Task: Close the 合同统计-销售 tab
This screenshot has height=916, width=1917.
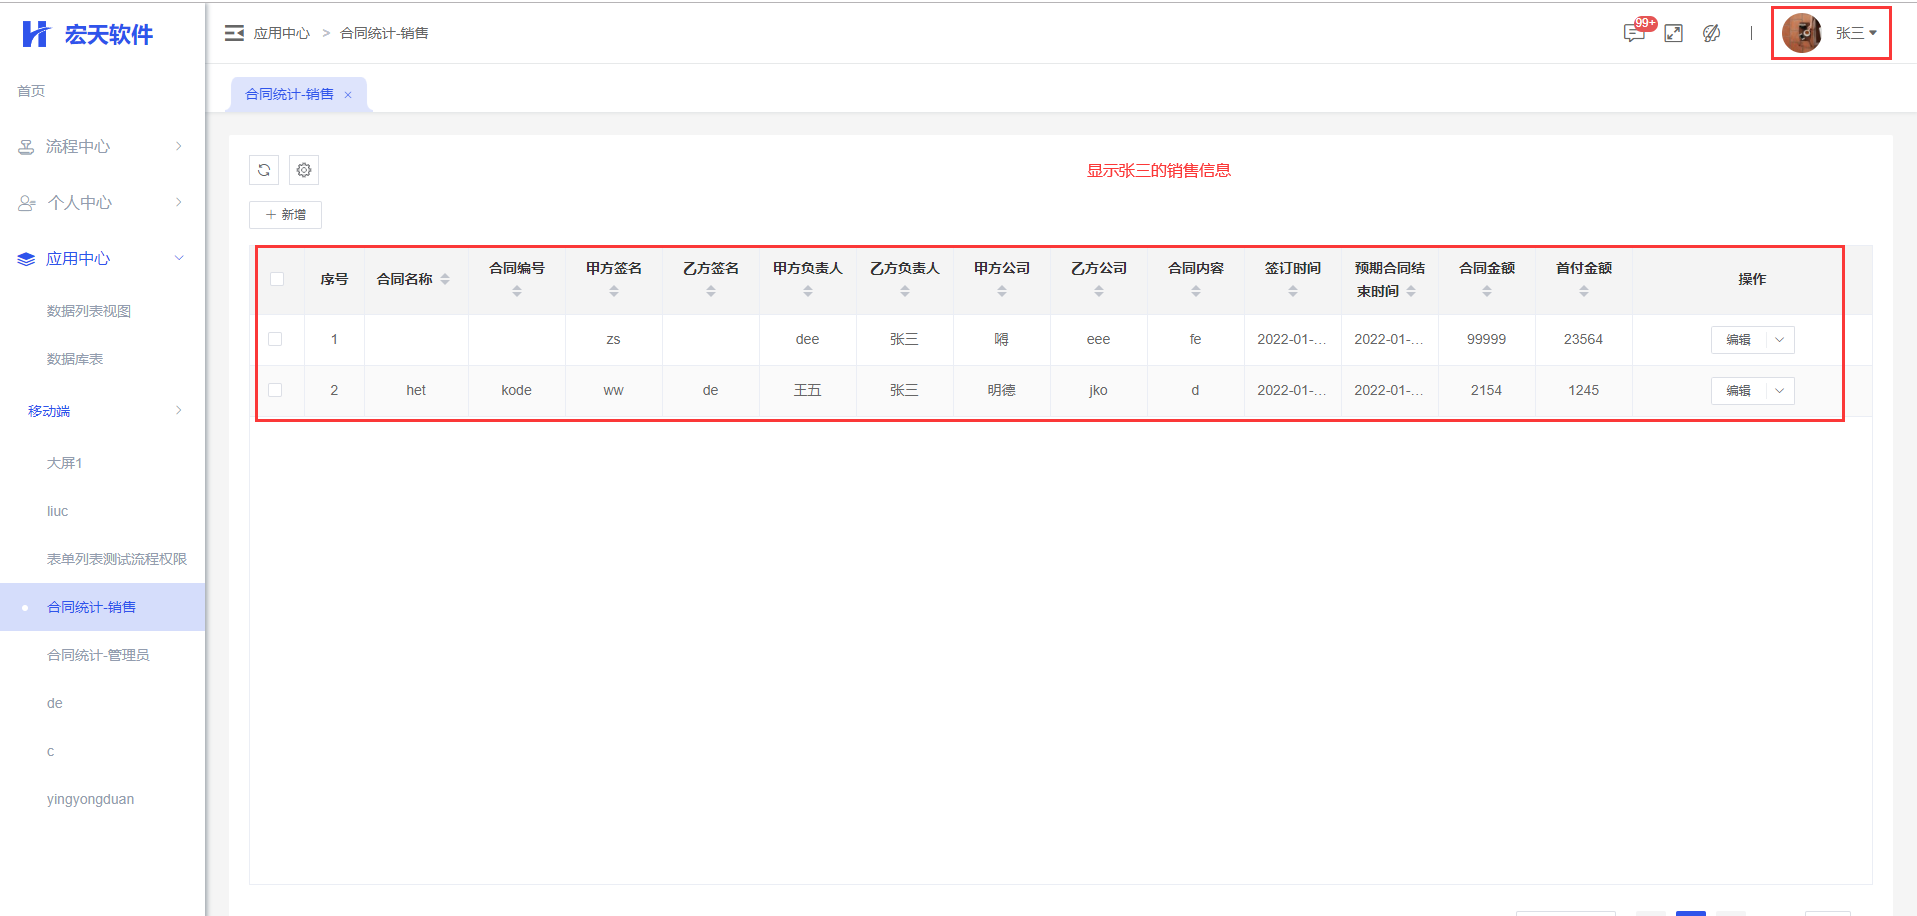Action: point(348,95)
